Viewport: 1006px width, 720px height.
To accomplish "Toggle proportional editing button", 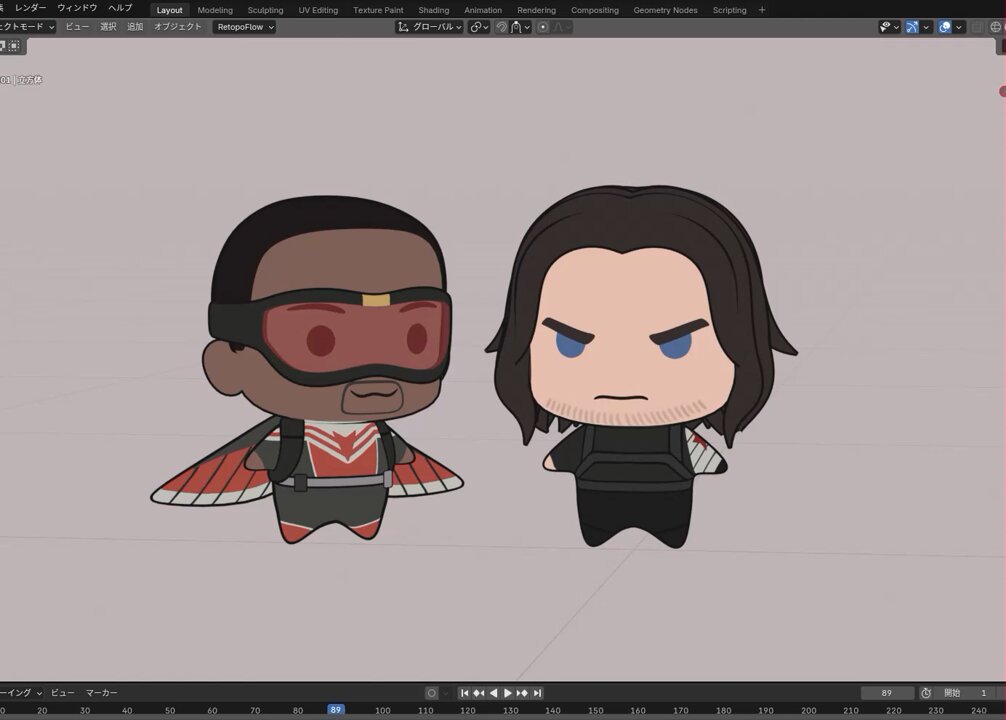I will [x=543, y=27].
